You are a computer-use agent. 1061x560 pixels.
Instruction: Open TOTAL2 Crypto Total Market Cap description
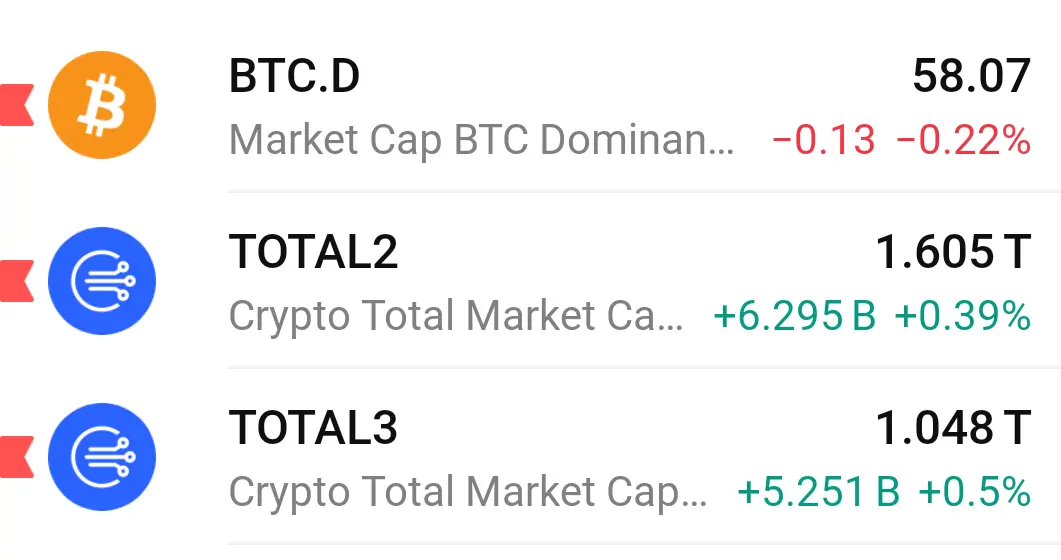pyautogui.click(x=456, y=316)
